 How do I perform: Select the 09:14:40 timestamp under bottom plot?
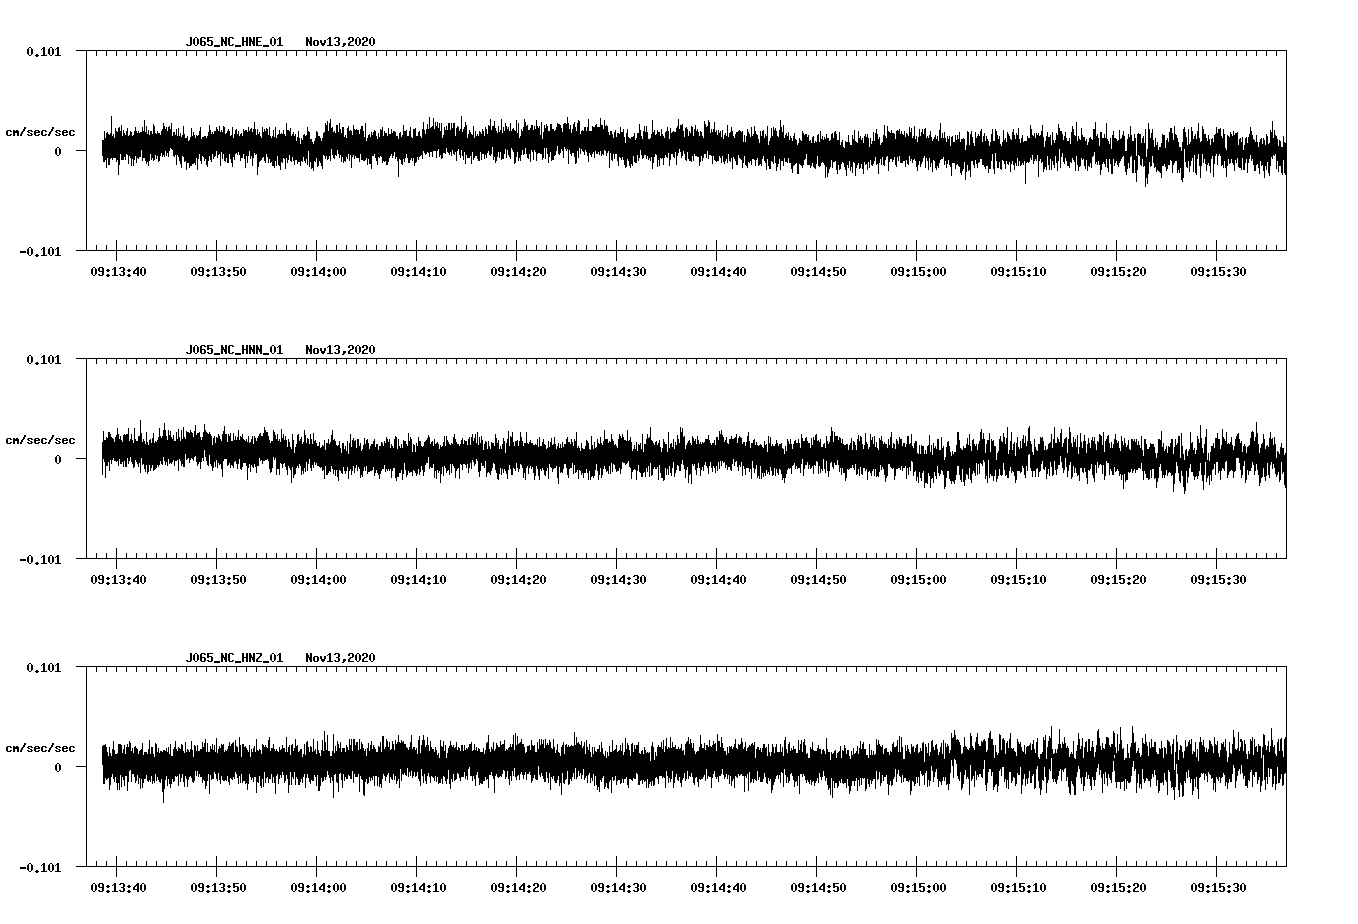[x=718, y=886]
